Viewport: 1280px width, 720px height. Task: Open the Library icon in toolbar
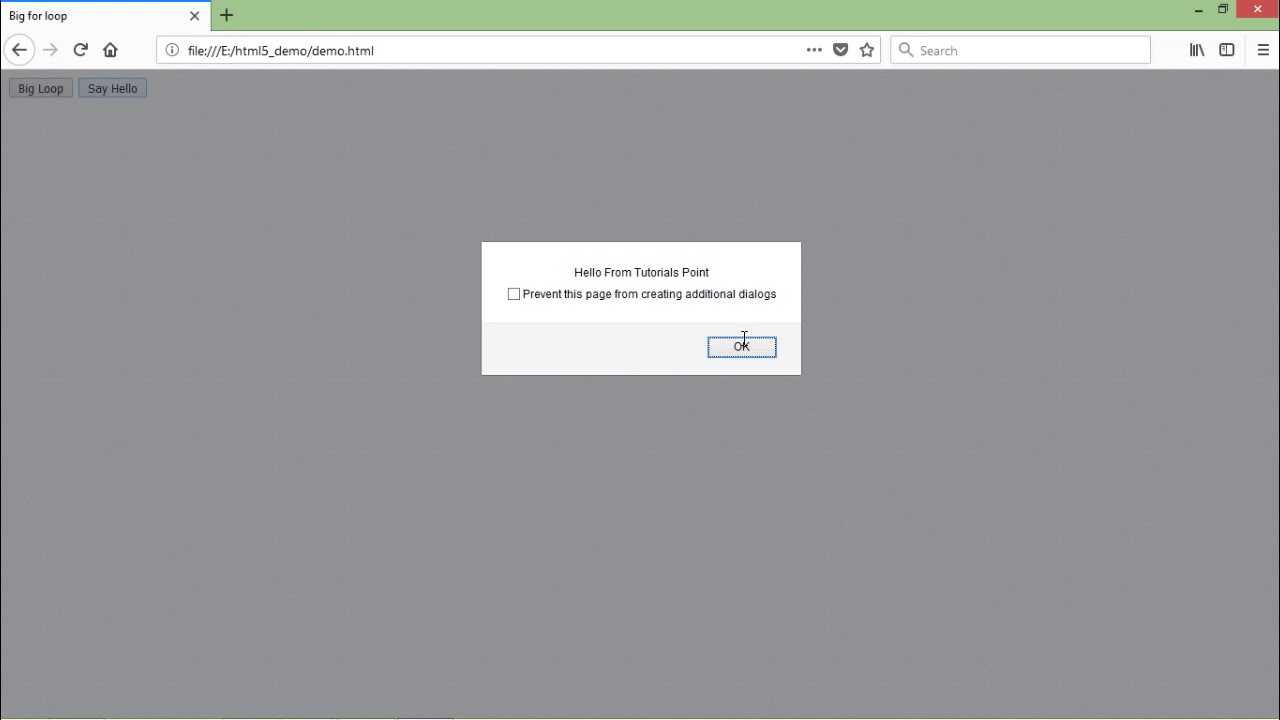pyautogui.click(x=1196, y=50)
